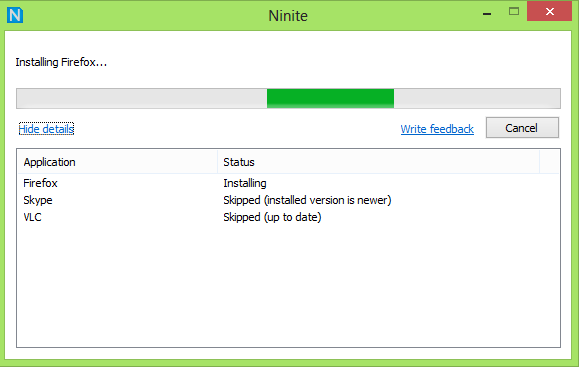Click the blank header column after Status
The width and height of the screenshot is (579, 367).
[549, 162]
